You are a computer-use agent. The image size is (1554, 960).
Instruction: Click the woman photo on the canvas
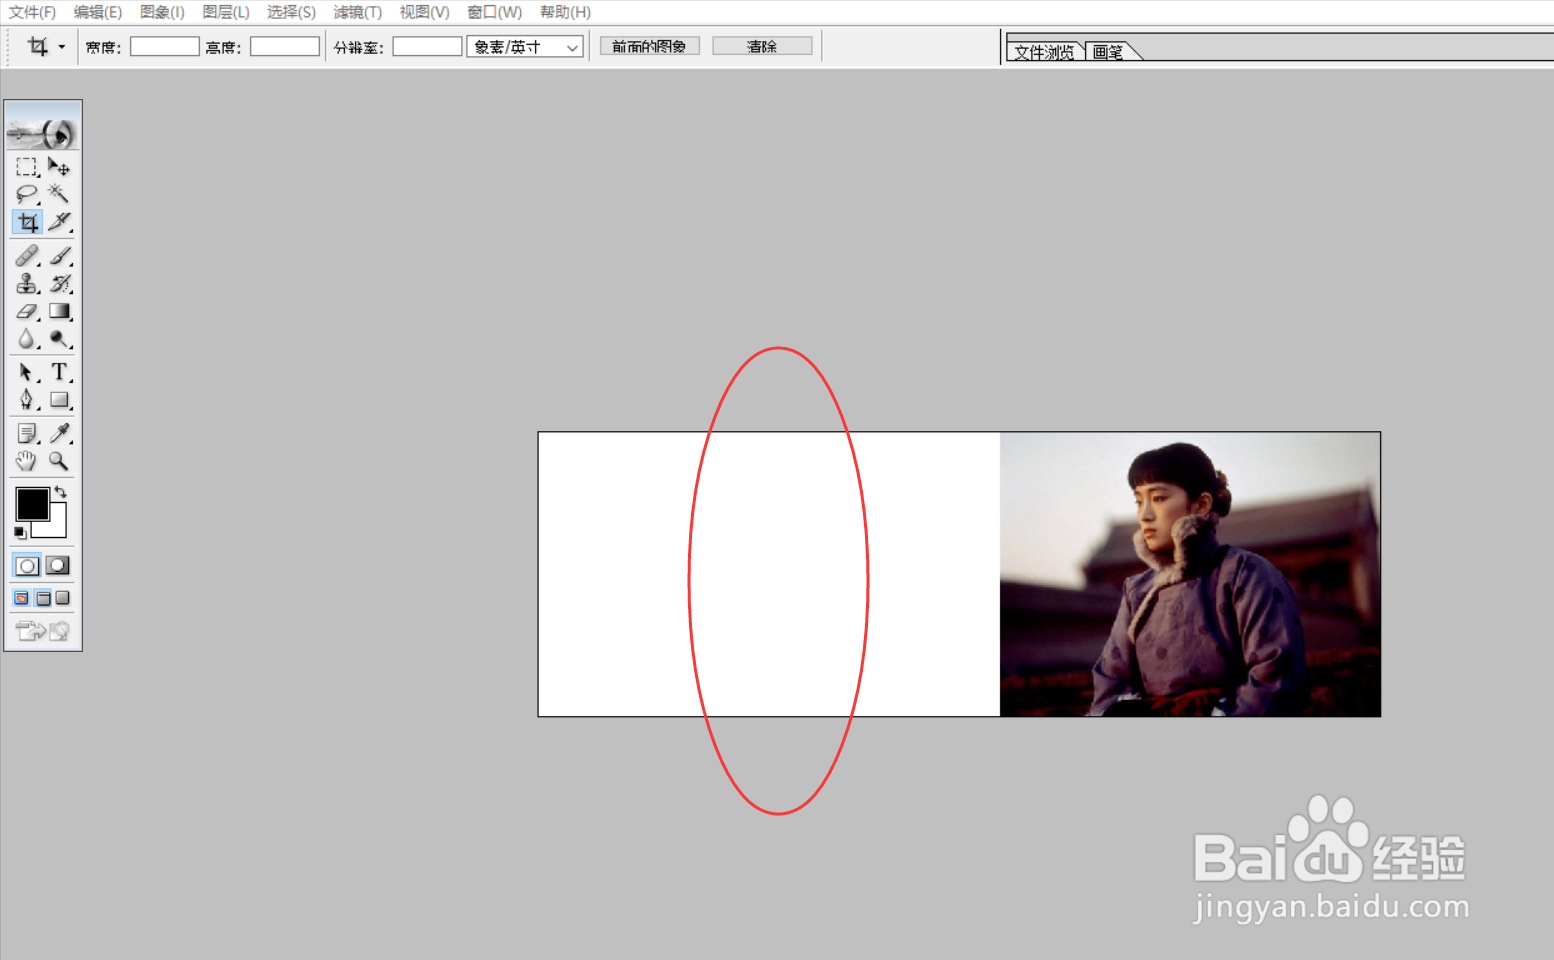1190,574
